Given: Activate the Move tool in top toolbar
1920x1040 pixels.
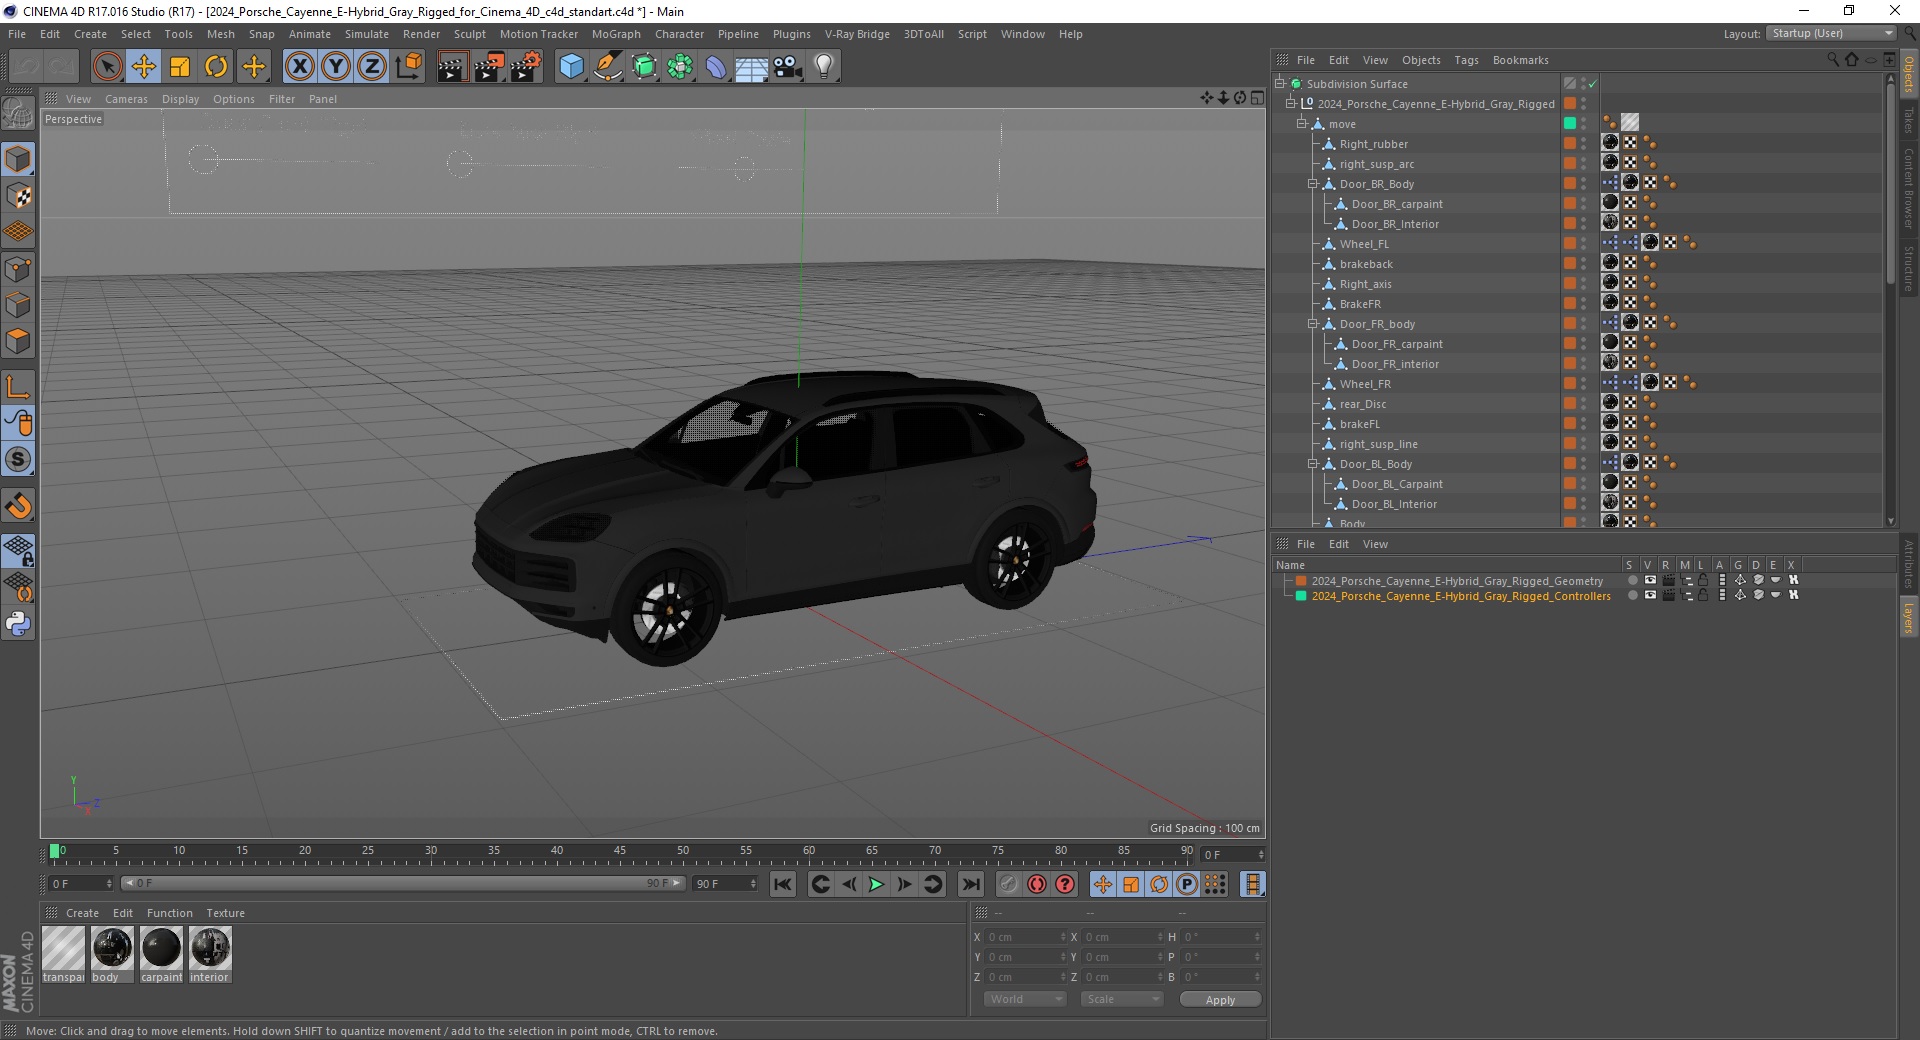Looking at the screenshot, I should pos(144,67).
